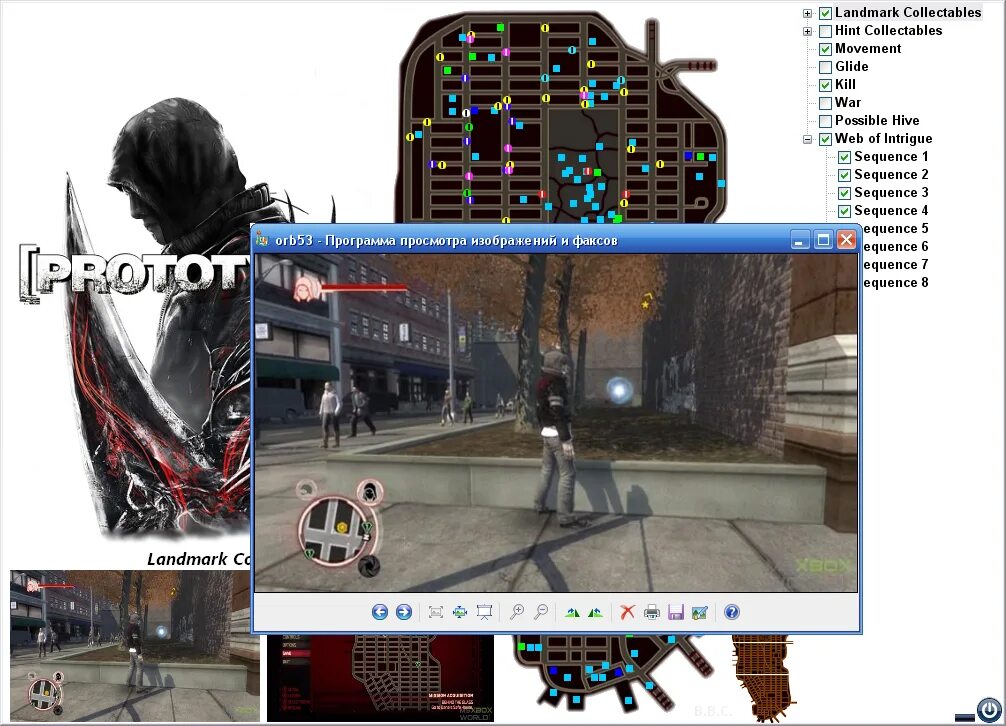Expand the Hint Collectables tree node
Viewport: 1006px width, 726px height.
click(x=808, y=31)
